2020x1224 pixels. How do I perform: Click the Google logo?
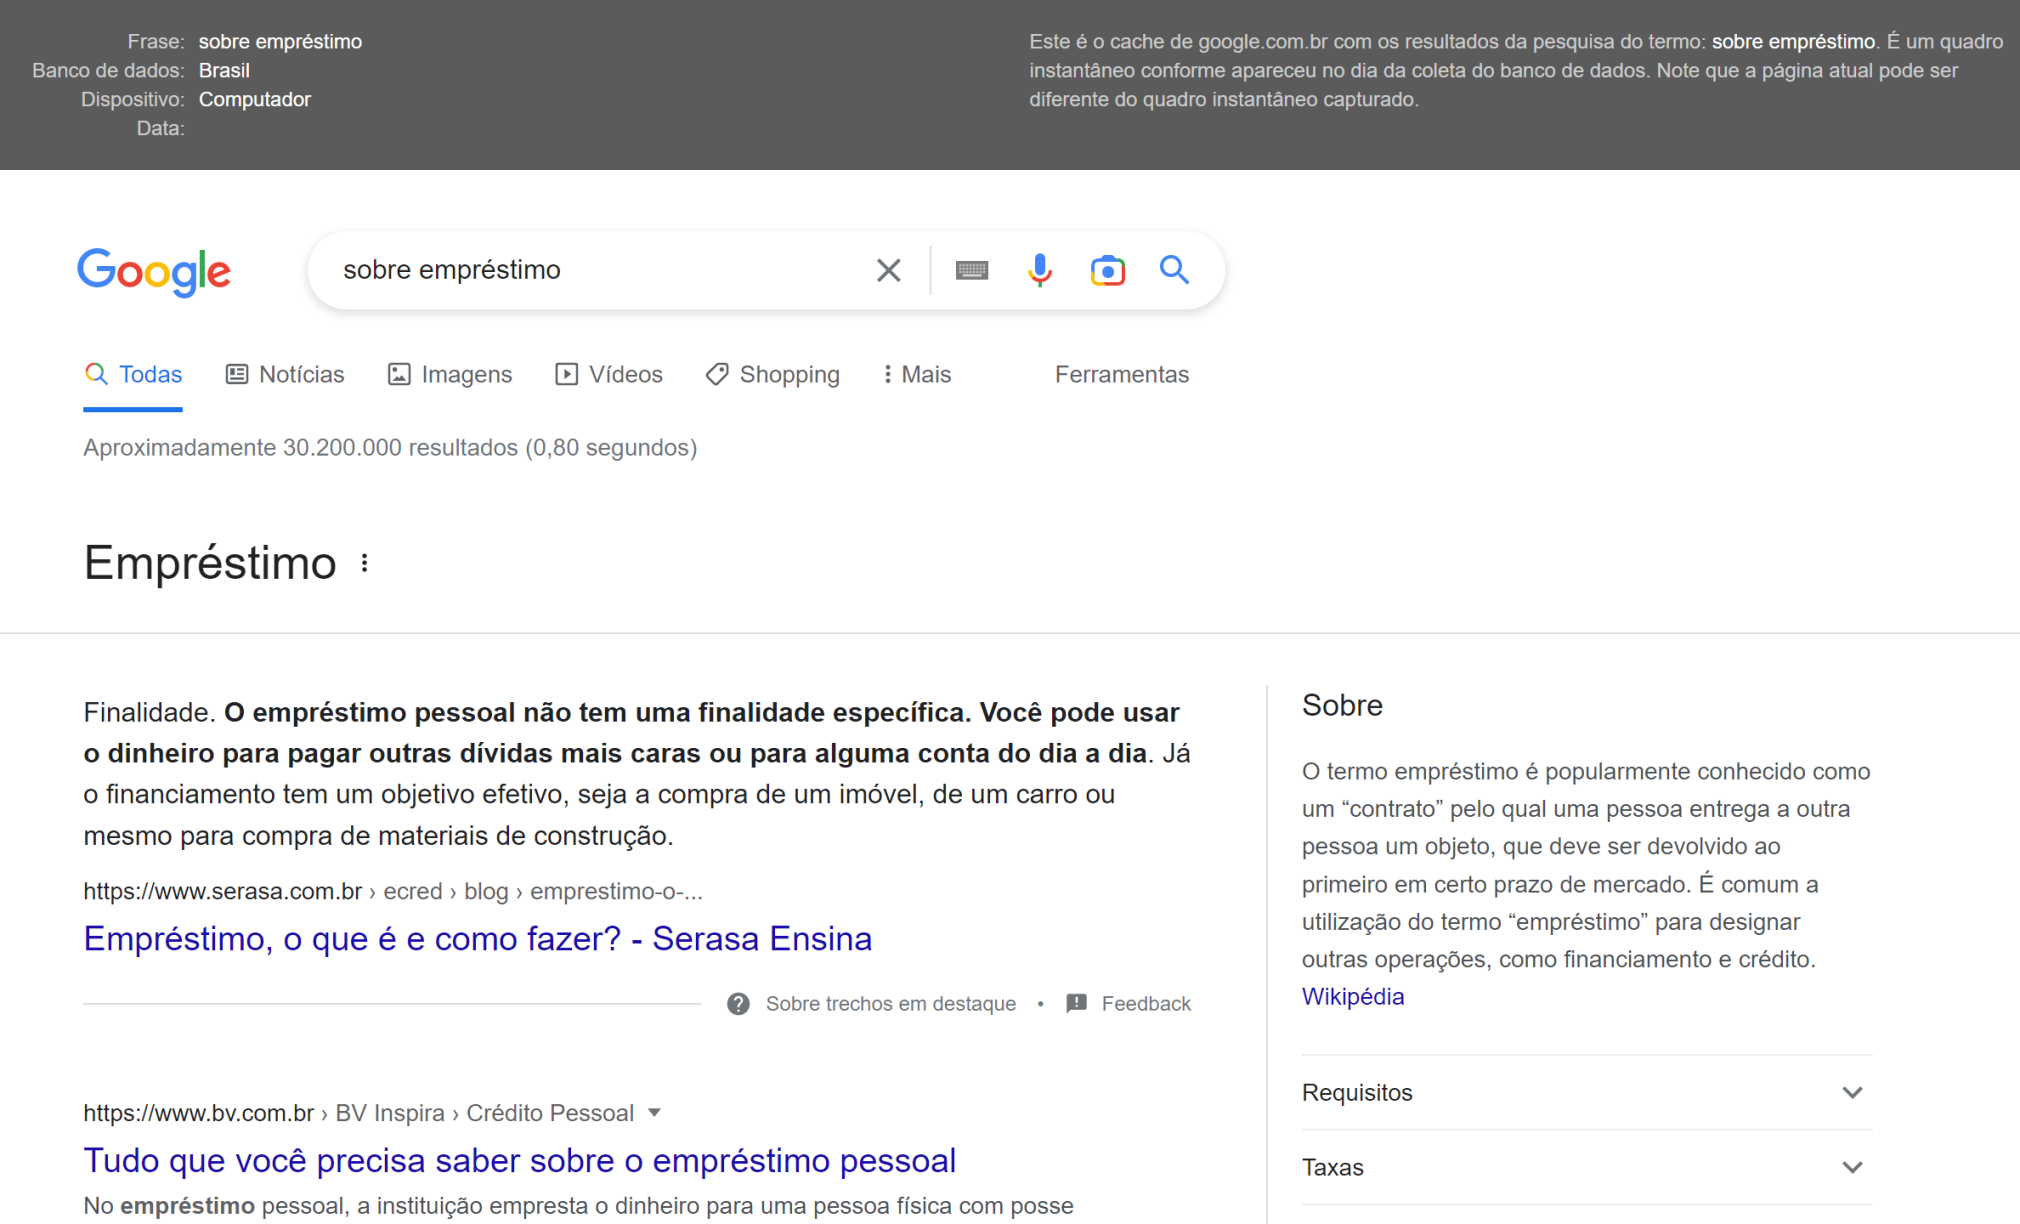(x=154, y=271)
